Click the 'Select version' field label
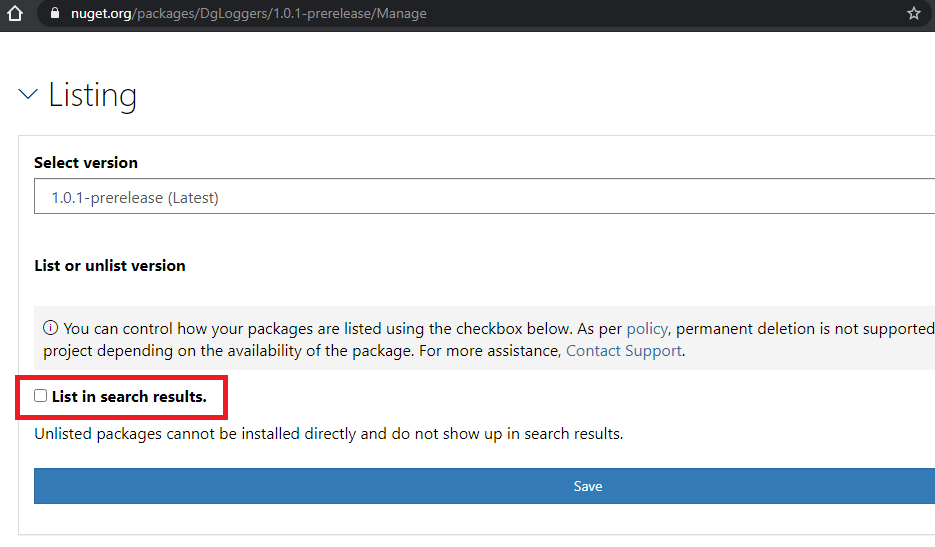The image size is (935, 547). click(x=86, y=162)
